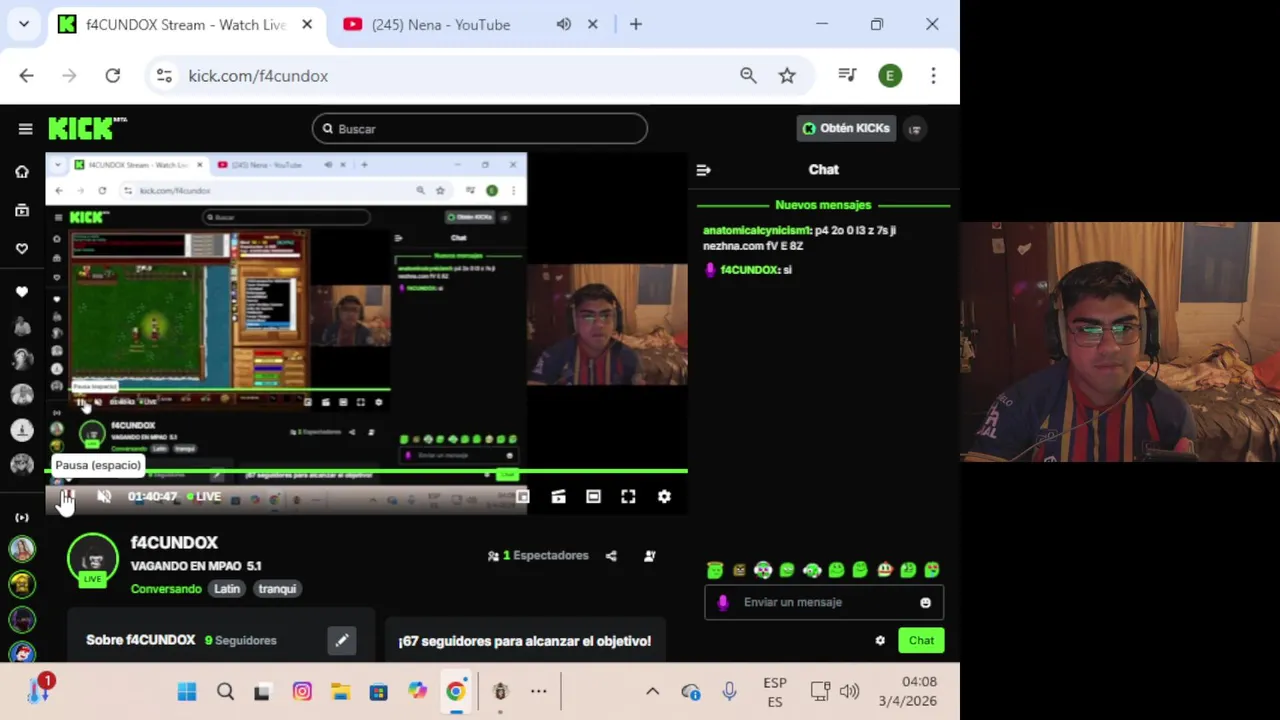Click user follow icon beside share

tap(650, 556)
